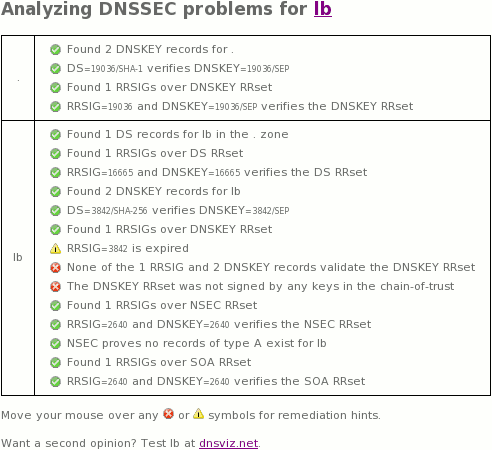Click the 'lb' zone label cell
The width and height of the screenshot is (492, 450).
18,258
